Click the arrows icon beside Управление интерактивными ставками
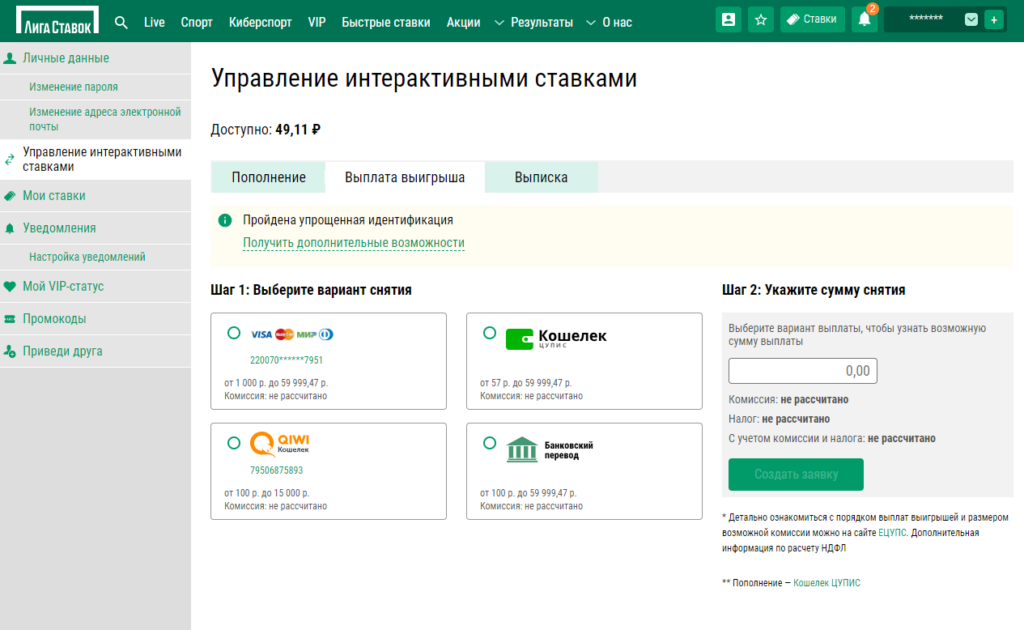This screenshot has height=630, width=1024. click(x=9, y=159)
